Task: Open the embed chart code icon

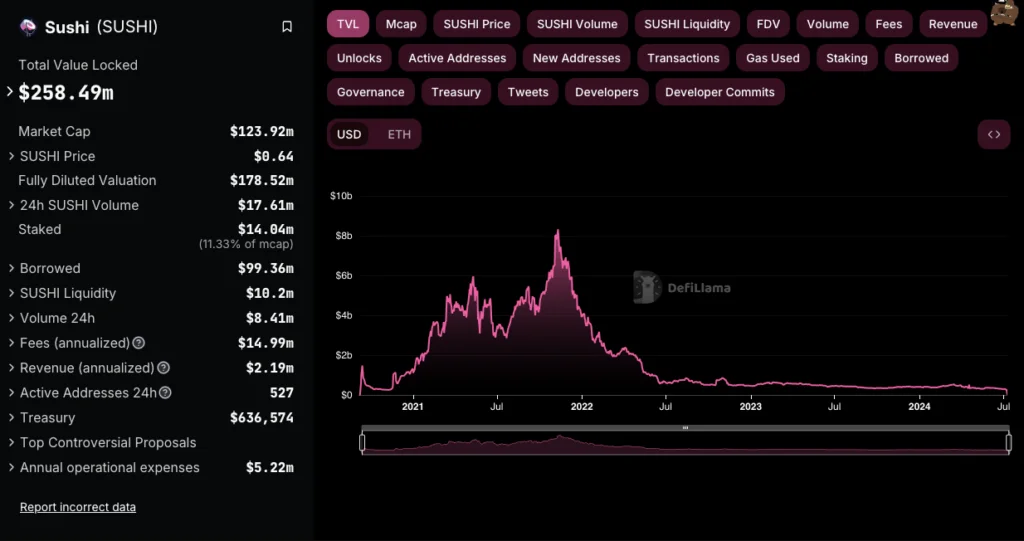Action: [x=994, y=135]
